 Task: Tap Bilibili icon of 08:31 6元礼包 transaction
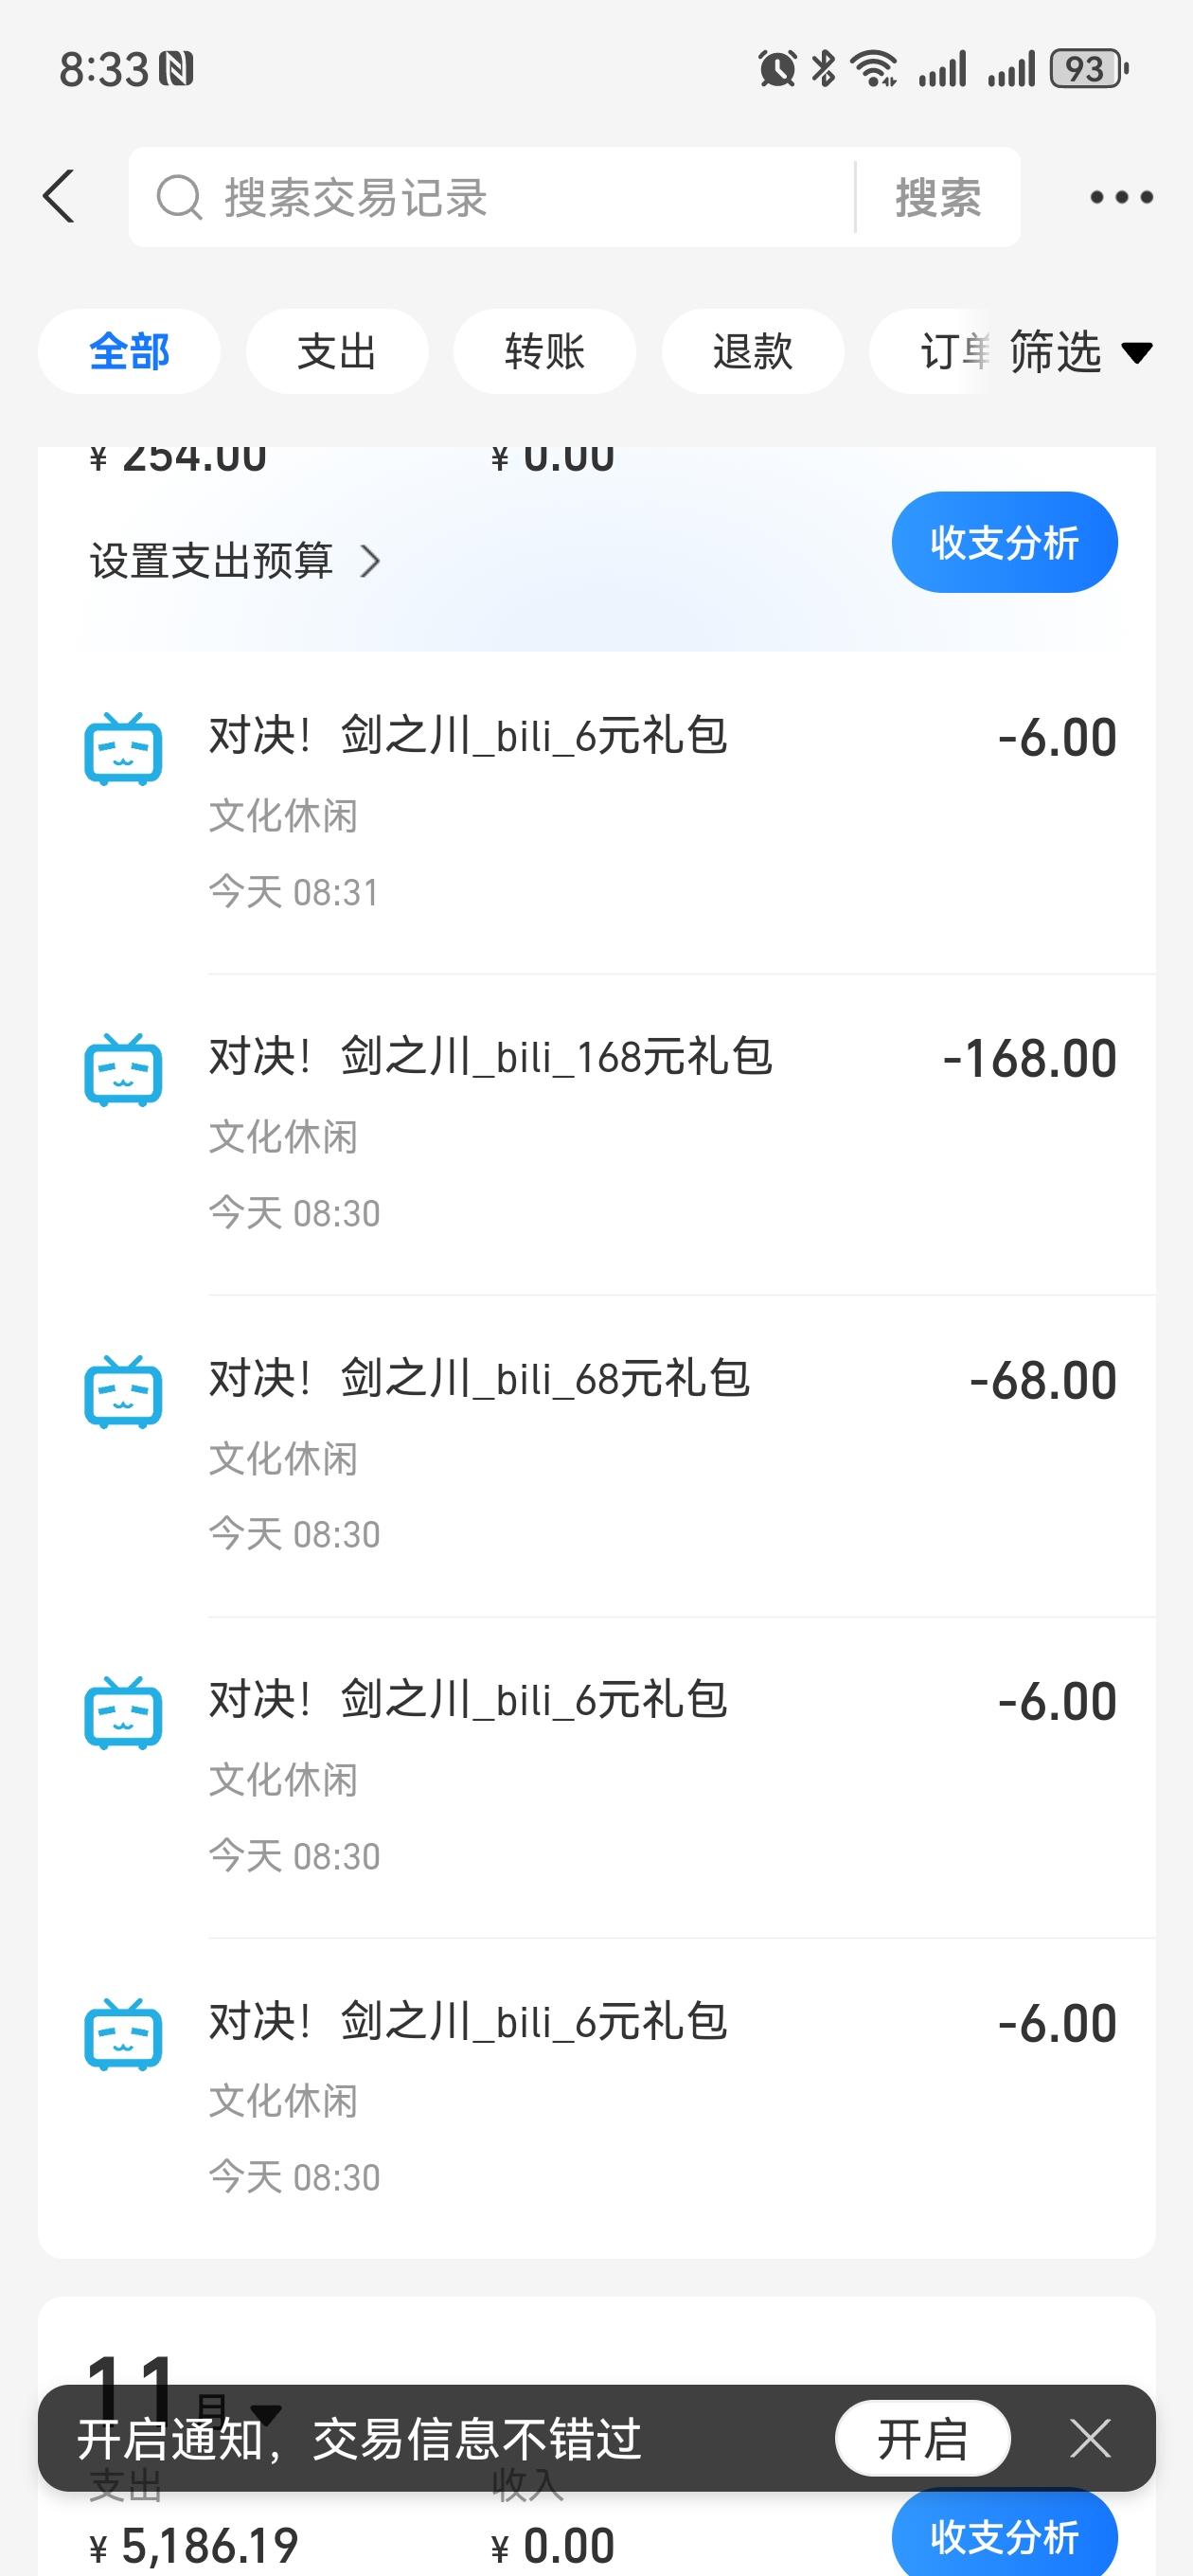pyautogui.click(x=123, y=749)
